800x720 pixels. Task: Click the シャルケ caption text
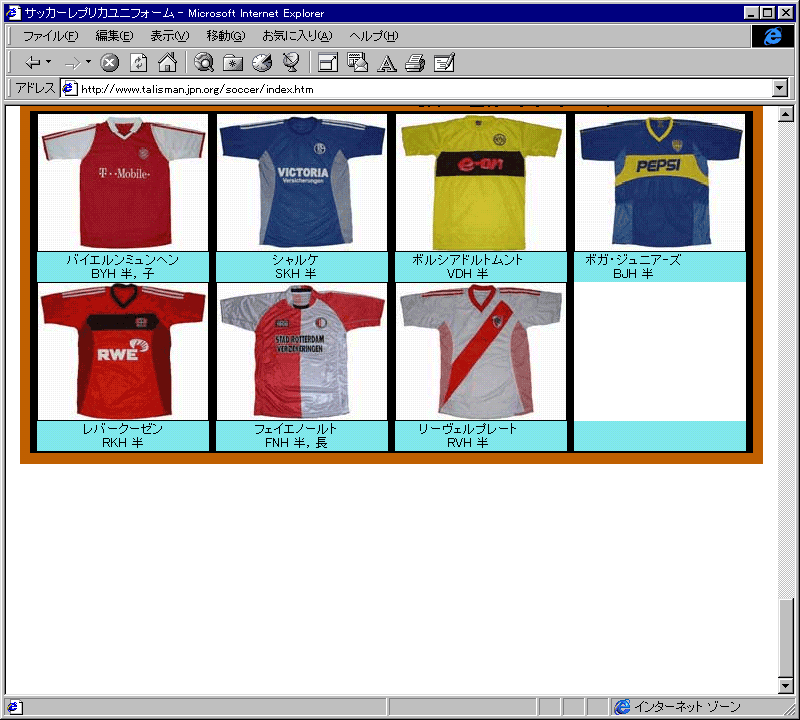295,260
